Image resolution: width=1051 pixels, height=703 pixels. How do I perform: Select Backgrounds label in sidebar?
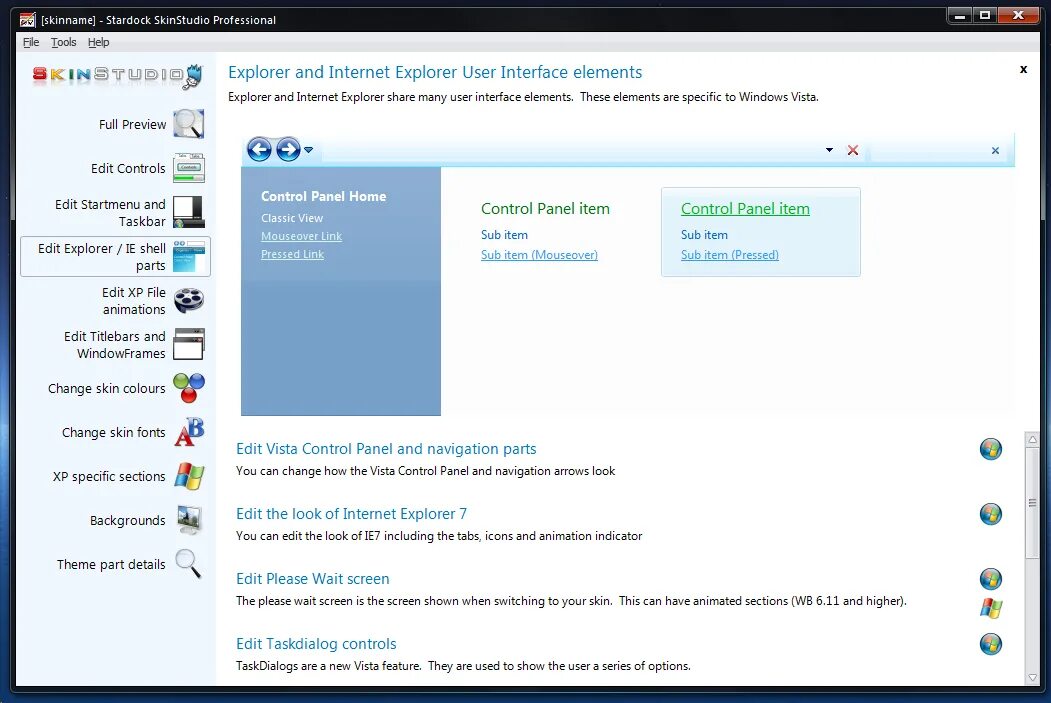pos(127,521)
